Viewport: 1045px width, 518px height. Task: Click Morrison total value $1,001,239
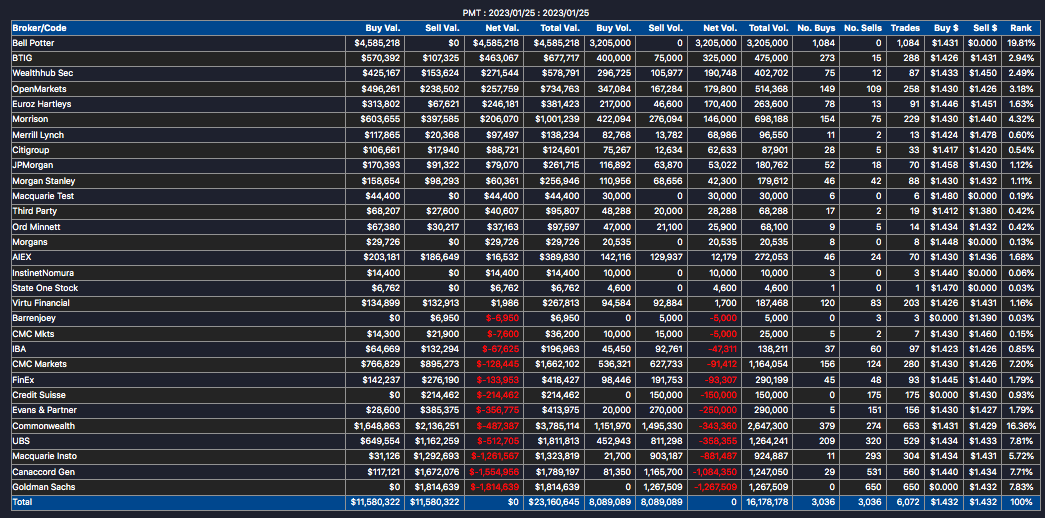(558, 119)
